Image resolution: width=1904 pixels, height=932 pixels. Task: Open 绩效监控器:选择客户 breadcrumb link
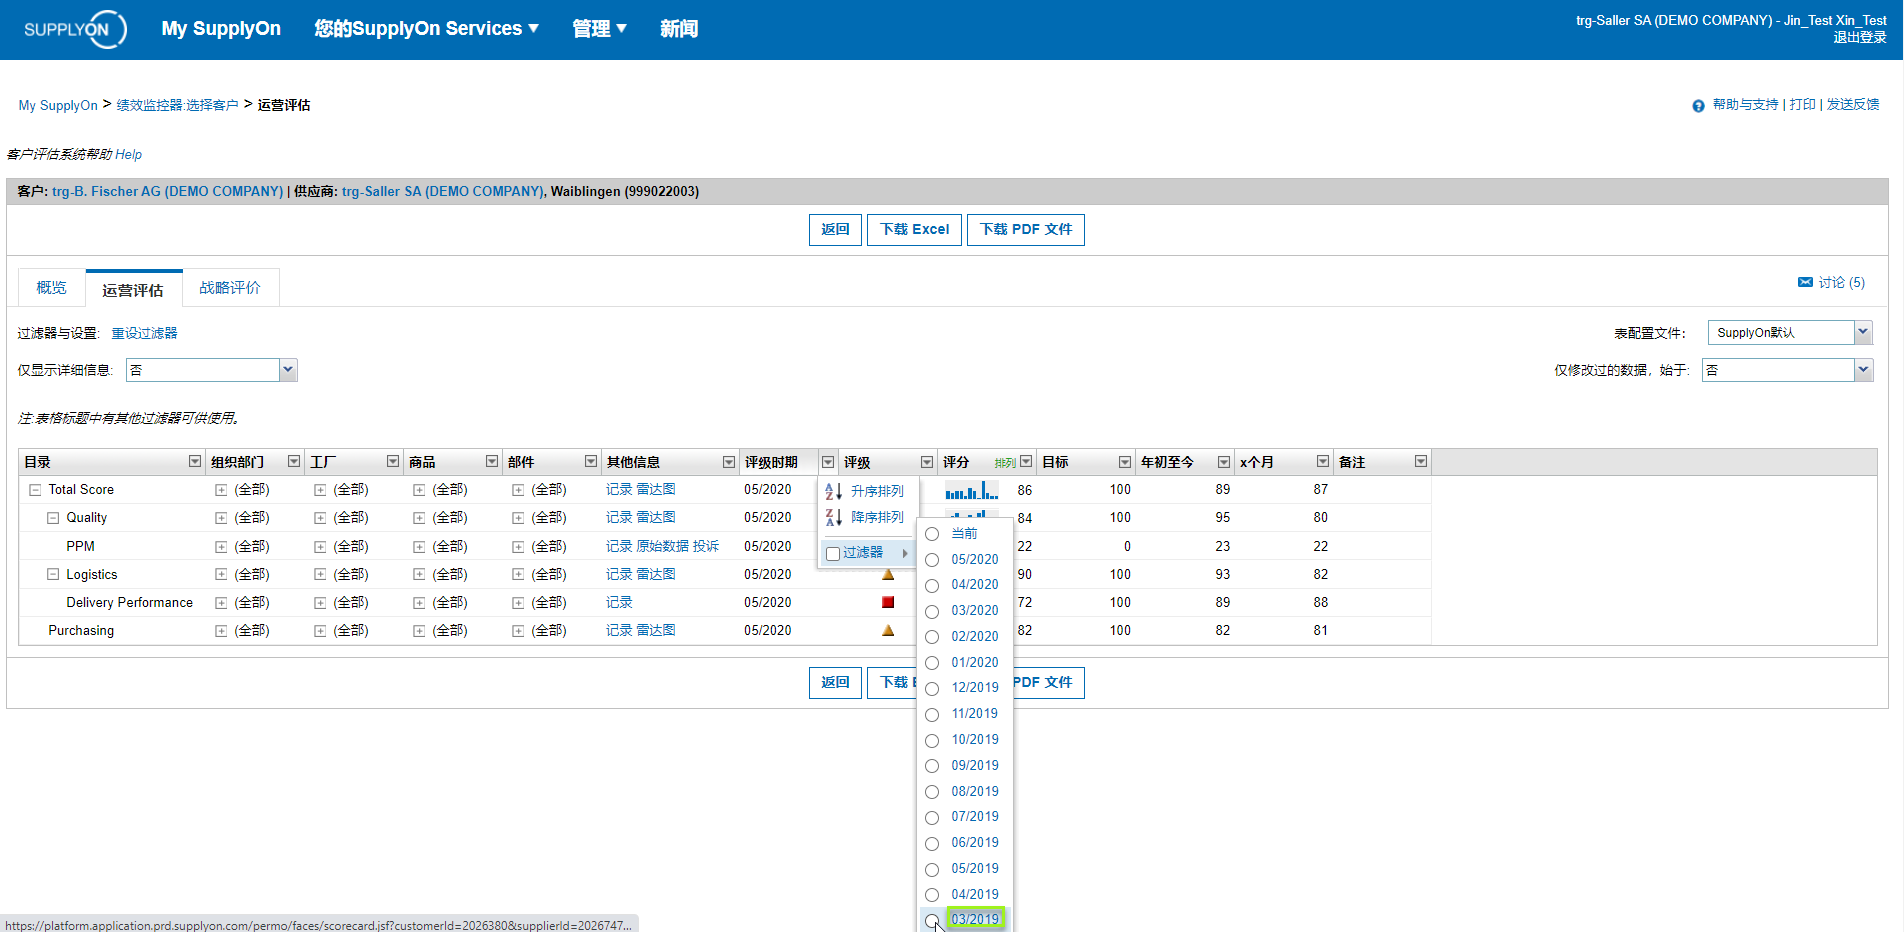177,105
